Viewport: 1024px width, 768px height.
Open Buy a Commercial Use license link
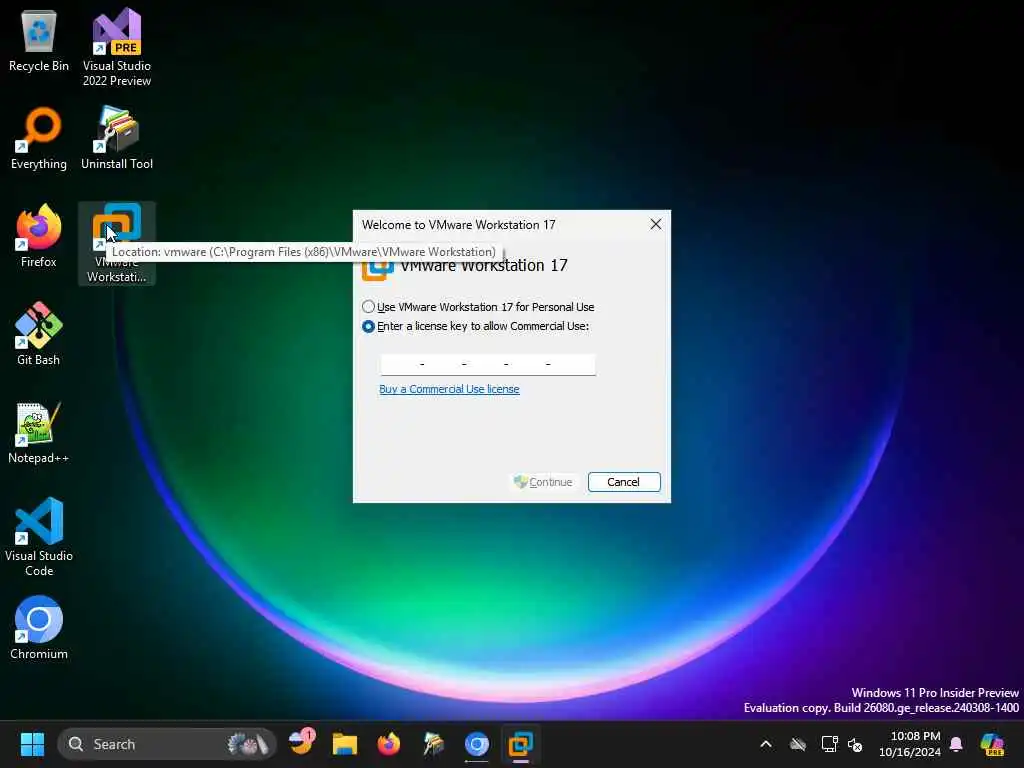coord(449,389)
